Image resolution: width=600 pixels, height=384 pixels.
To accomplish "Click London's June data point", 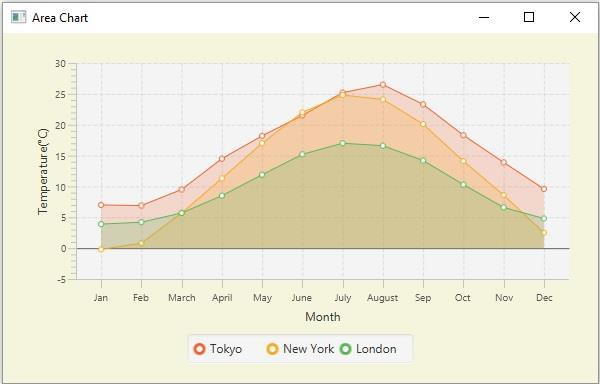I will click(302, 155).
